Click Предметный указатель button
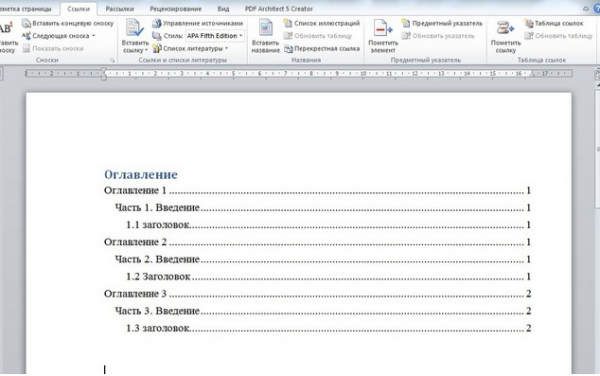Screen dimensions: 600x376 click(x=442, y=23)
